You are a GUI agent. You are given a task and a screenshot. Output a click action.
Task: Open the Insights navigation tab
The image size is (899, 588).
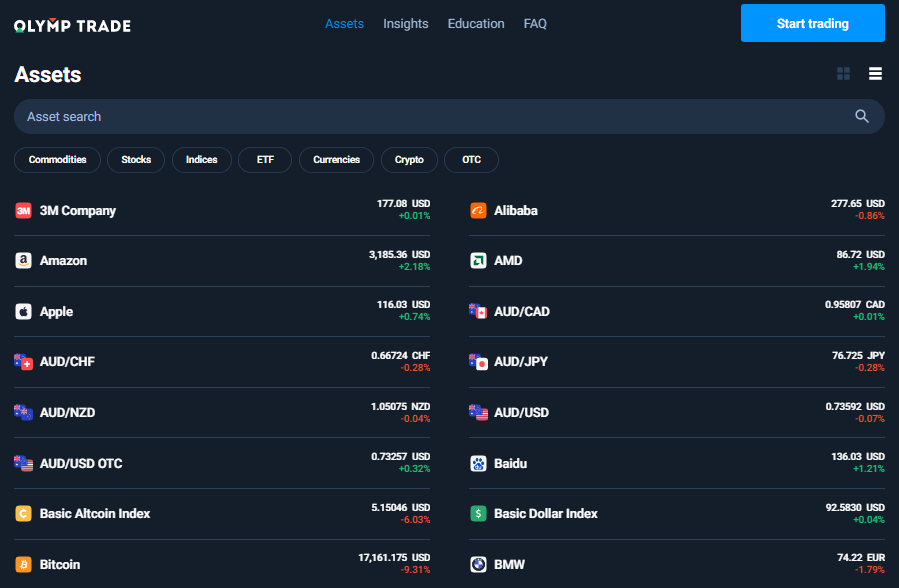coord(406,23)
